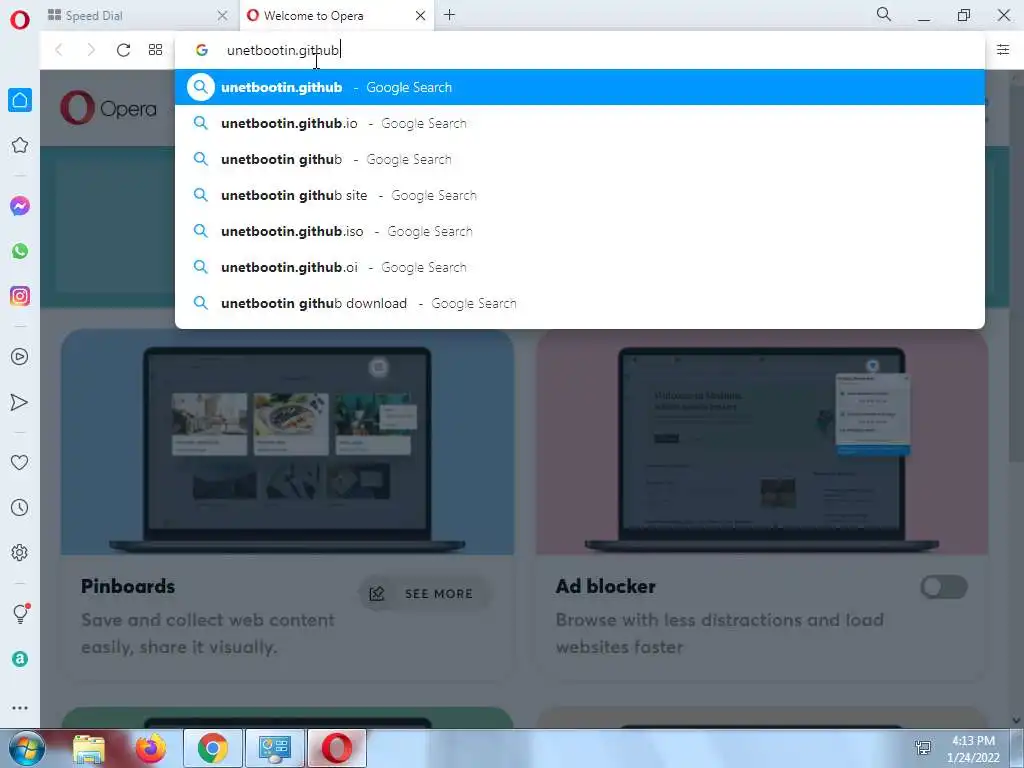This screenshot has height=768, width=1024.
Task: Click the Ad blocker laptop preview image
Action: [x=761, y=443]
